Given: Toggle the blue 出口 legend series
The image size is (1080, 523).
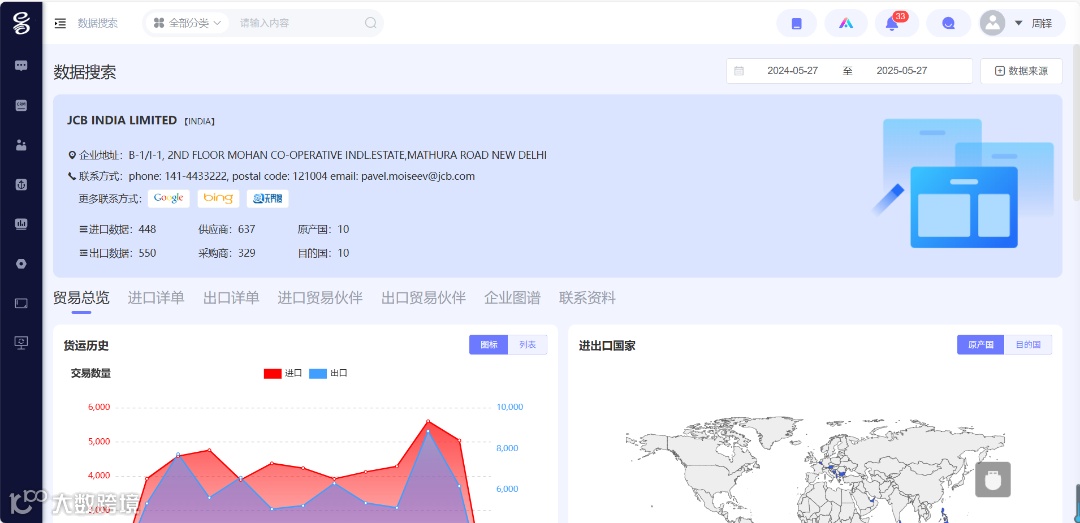Looking at the screenshot, I should [x=328, y=373].
